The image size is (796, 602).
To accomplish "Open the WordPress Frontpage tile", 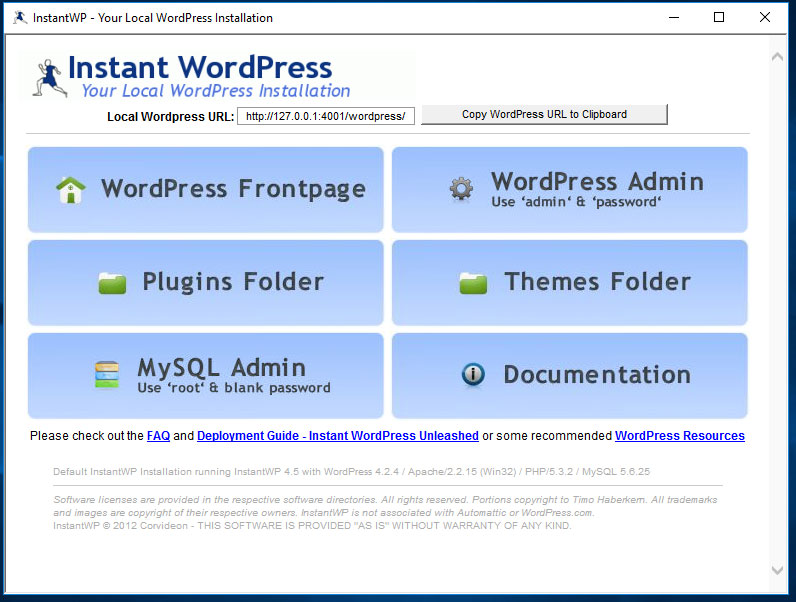I will 206,190.
